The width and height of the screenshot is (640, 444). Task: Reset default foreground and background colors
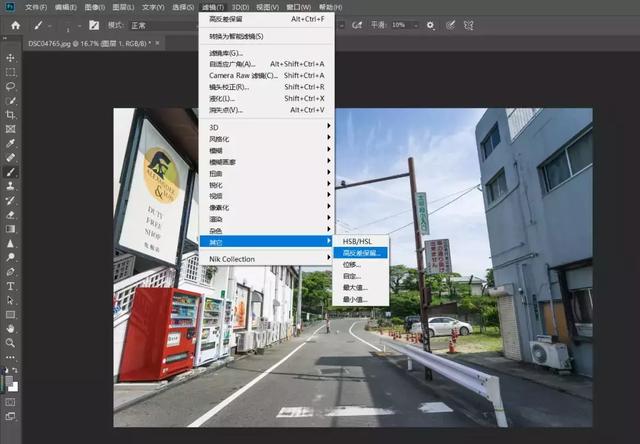point(6,370)
